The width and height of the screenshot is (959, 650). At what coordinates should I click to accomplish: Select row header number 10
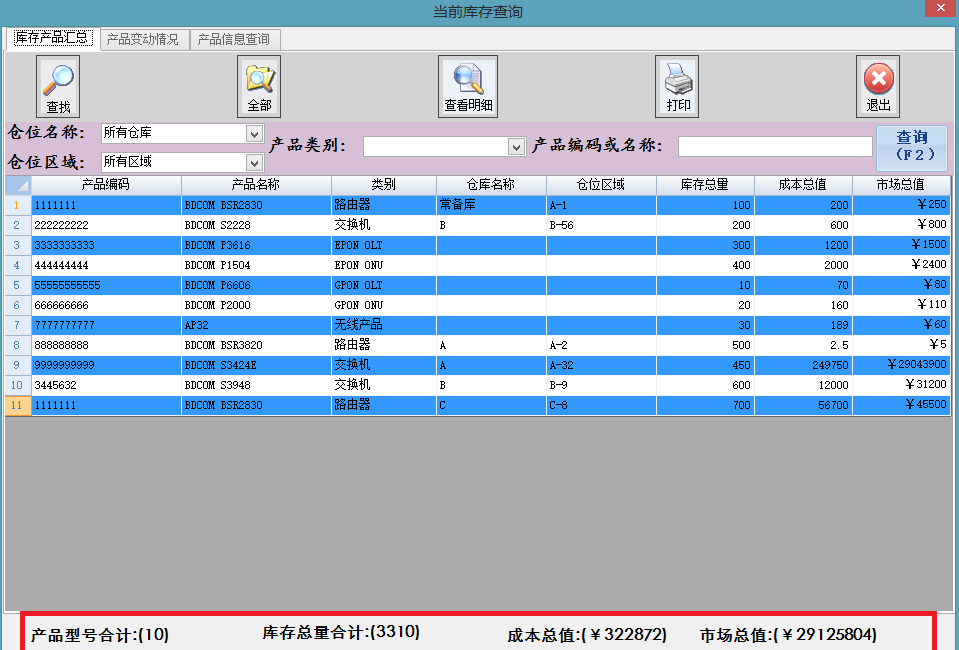(x=18, y=385)
